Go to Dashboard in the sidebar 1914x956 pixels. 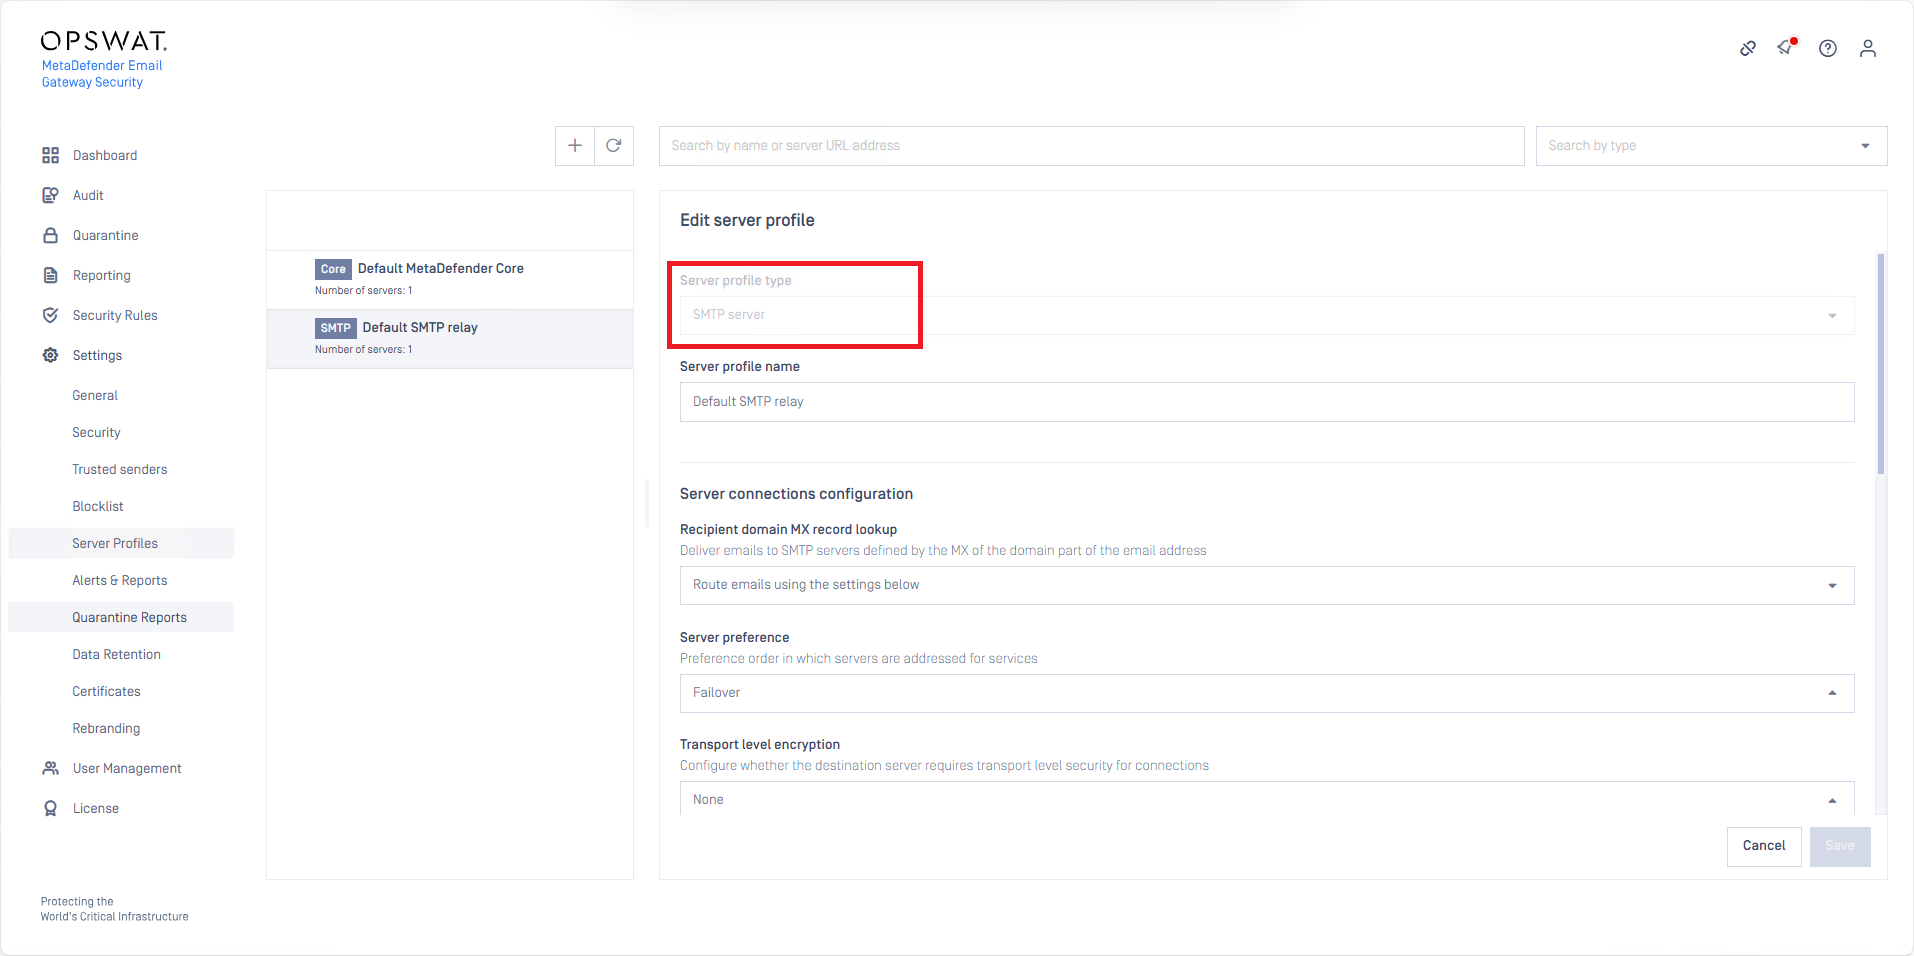click(104, 155)
